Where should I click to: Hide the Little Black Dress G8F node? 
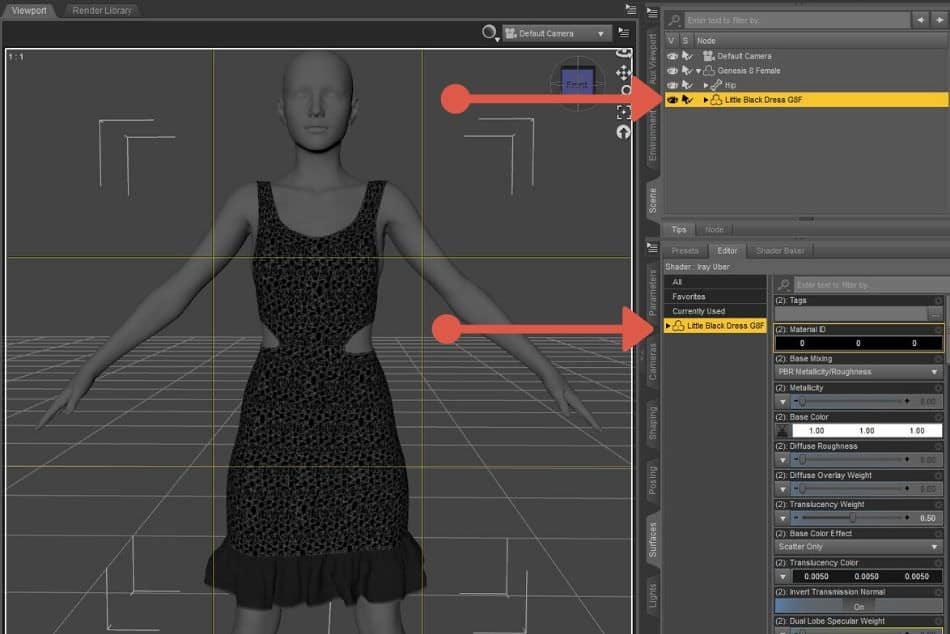(672, 99)
